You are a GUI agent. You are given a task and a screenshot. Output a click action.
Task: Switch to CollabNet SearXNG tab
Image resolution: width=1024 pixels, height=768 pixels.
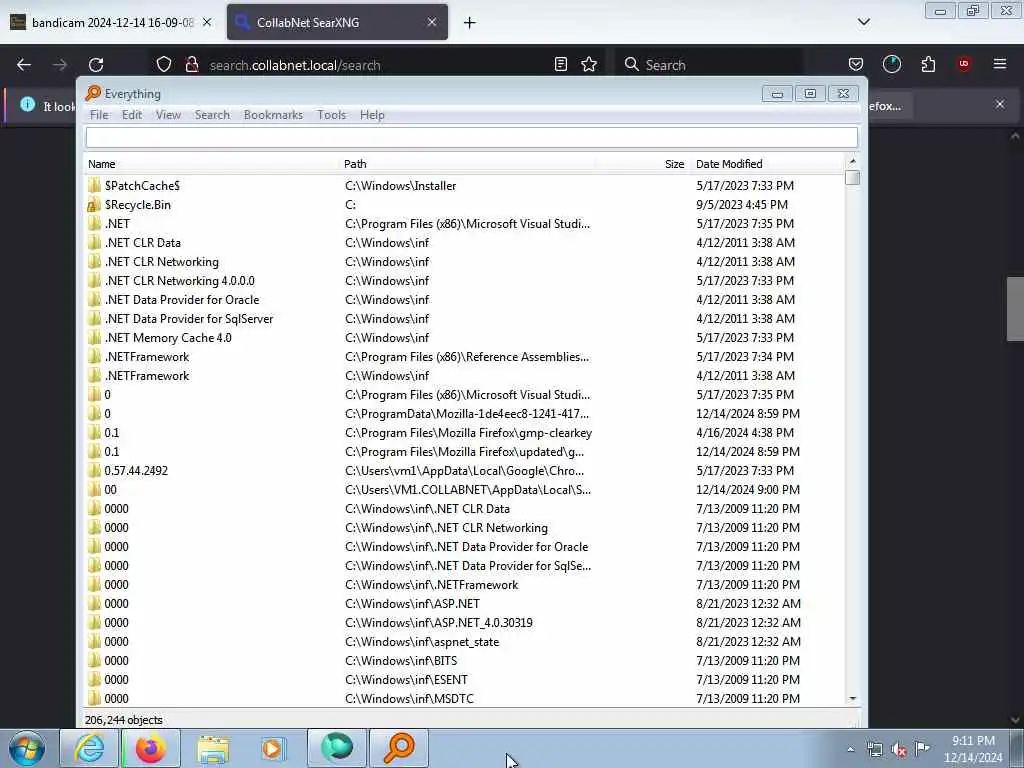click(337, 22)
